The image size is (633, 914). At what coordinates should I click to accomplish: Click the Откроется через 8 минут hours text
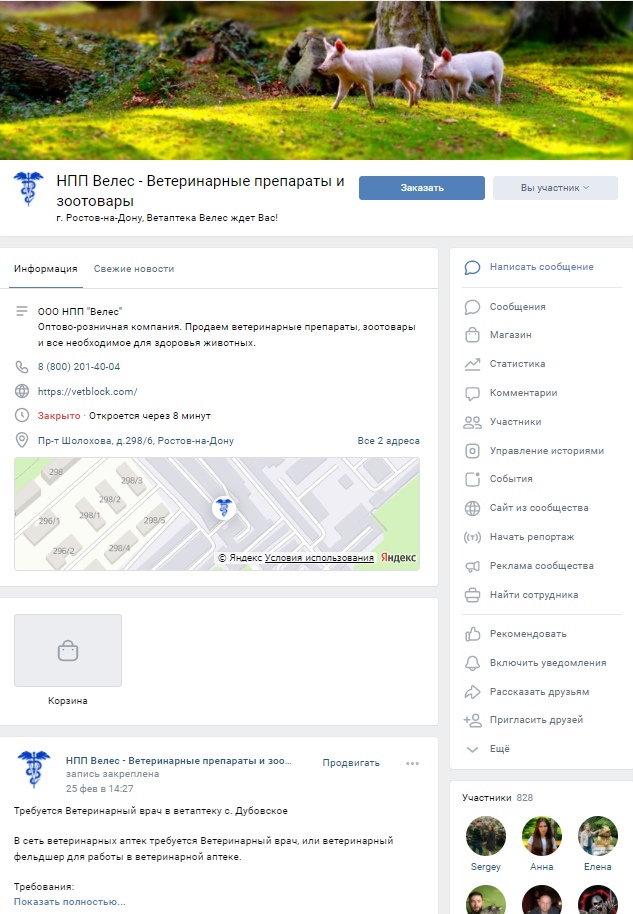coord(150,416)
